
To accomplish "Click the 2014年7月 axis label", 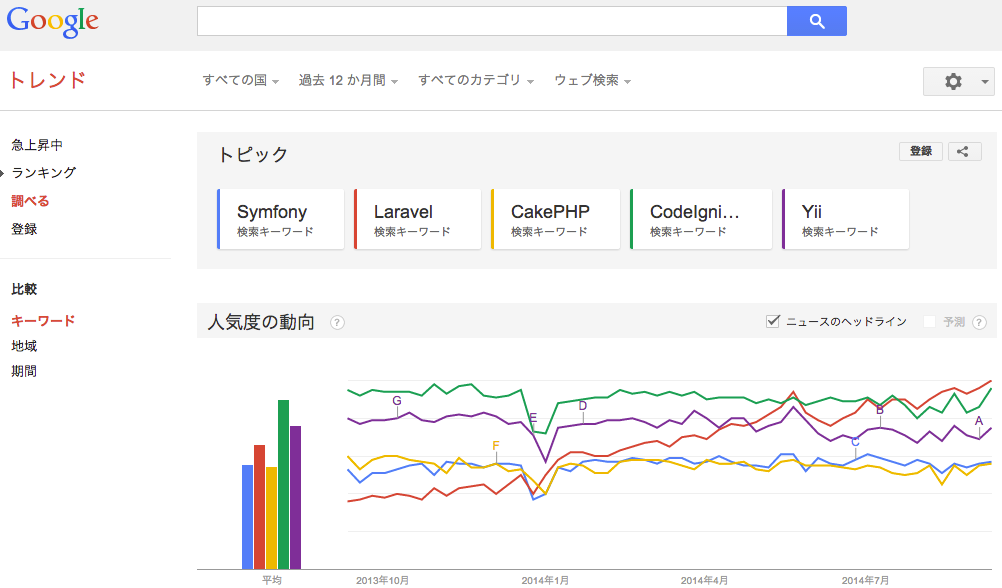I will 865,580.
